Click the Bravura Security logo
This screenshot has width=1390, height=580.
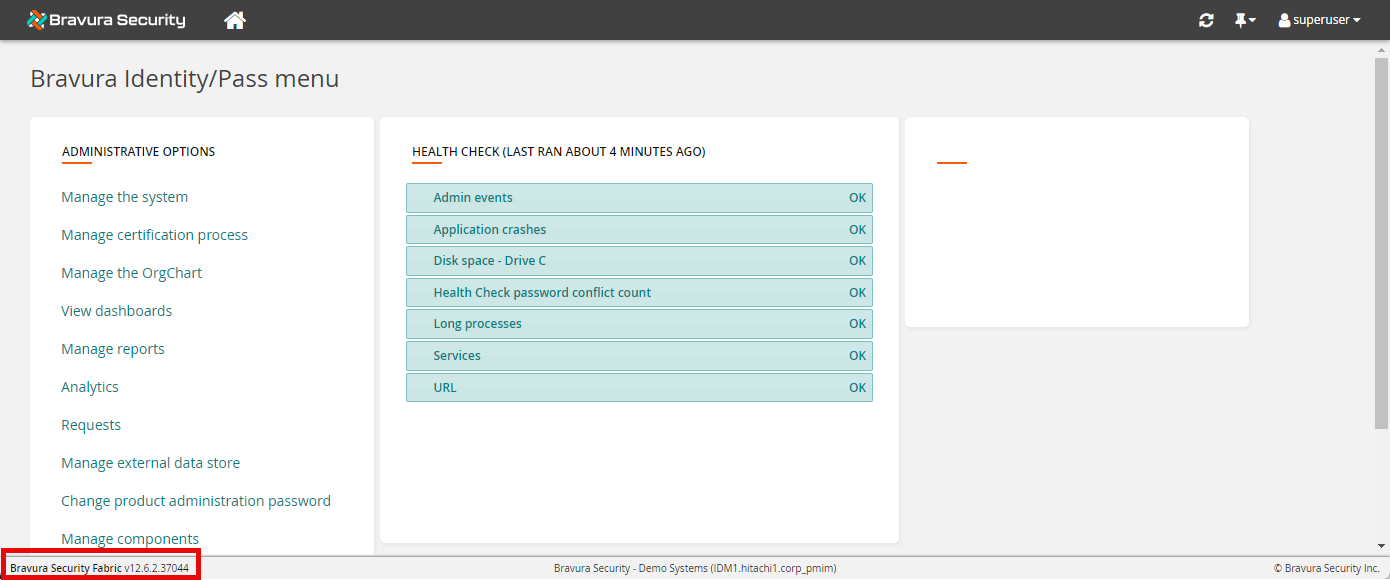pyautogui.click(x=106, y=20)
